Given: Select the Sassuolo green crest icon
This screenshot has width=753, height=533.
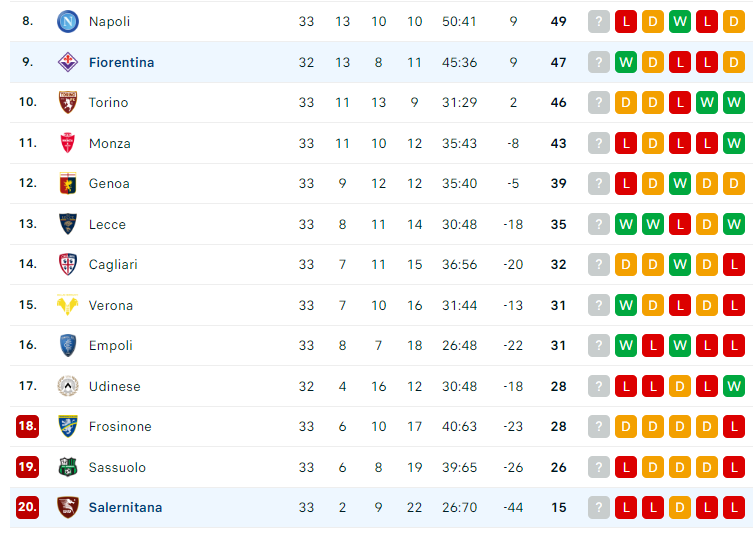Looking at the screenshot, I should coord(68,467).
